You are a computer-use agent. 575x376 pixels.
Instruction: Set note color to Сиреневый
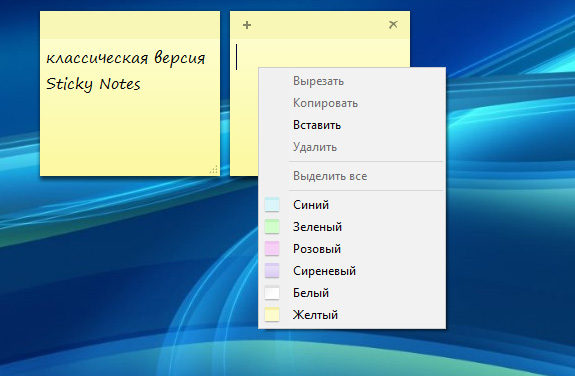[352, 271]
